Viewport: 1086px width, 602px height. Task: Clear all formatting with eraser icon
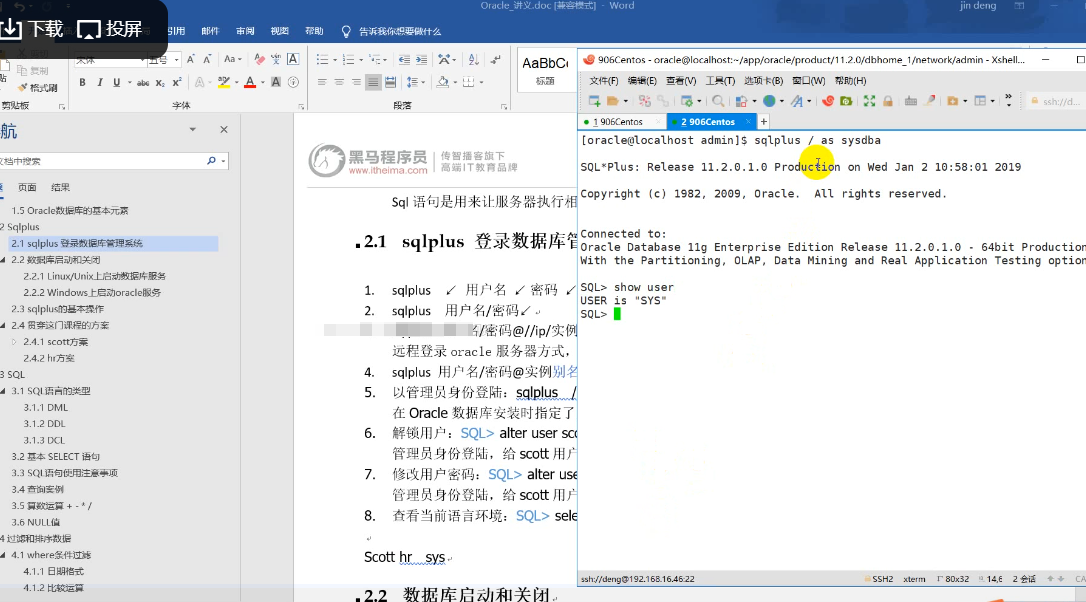[x=259, y=60]
